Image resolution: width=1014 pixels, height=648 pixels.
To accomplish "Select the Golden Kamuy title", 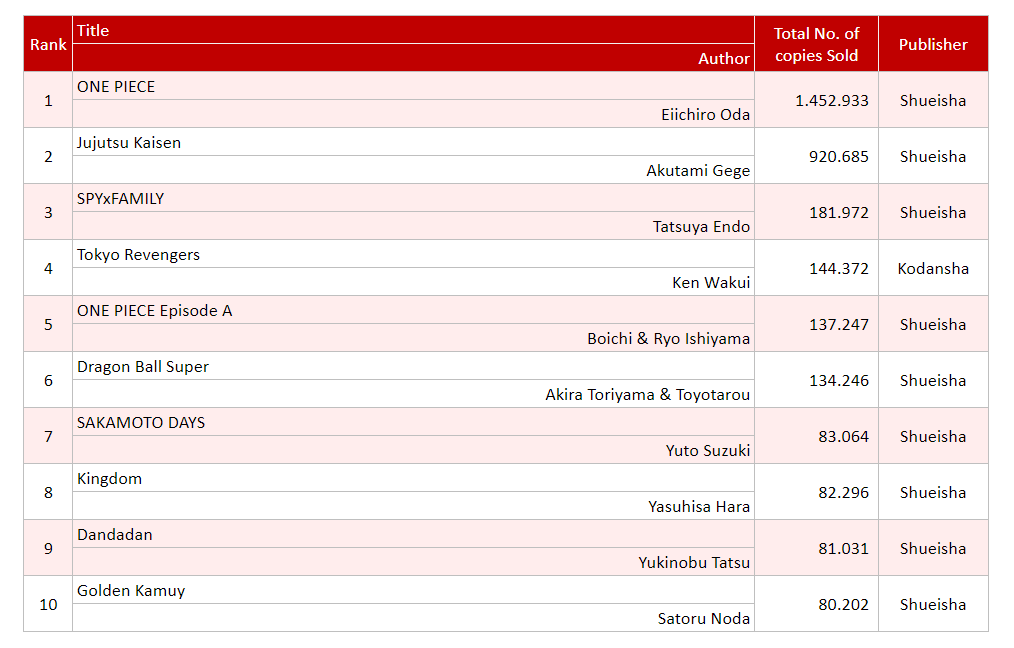I will pos(131,591).
